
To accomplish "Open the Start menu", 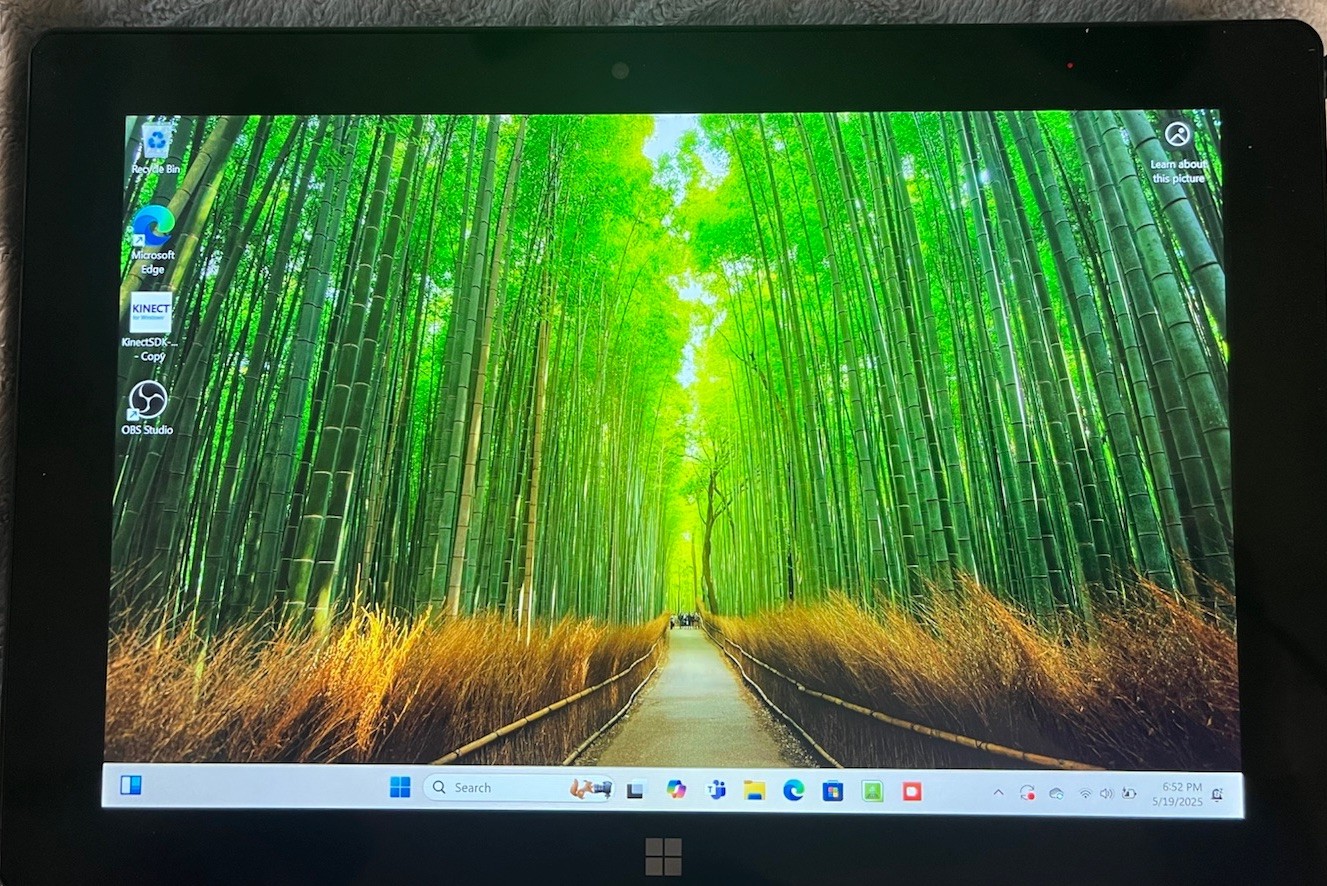I will click(400, 788).
